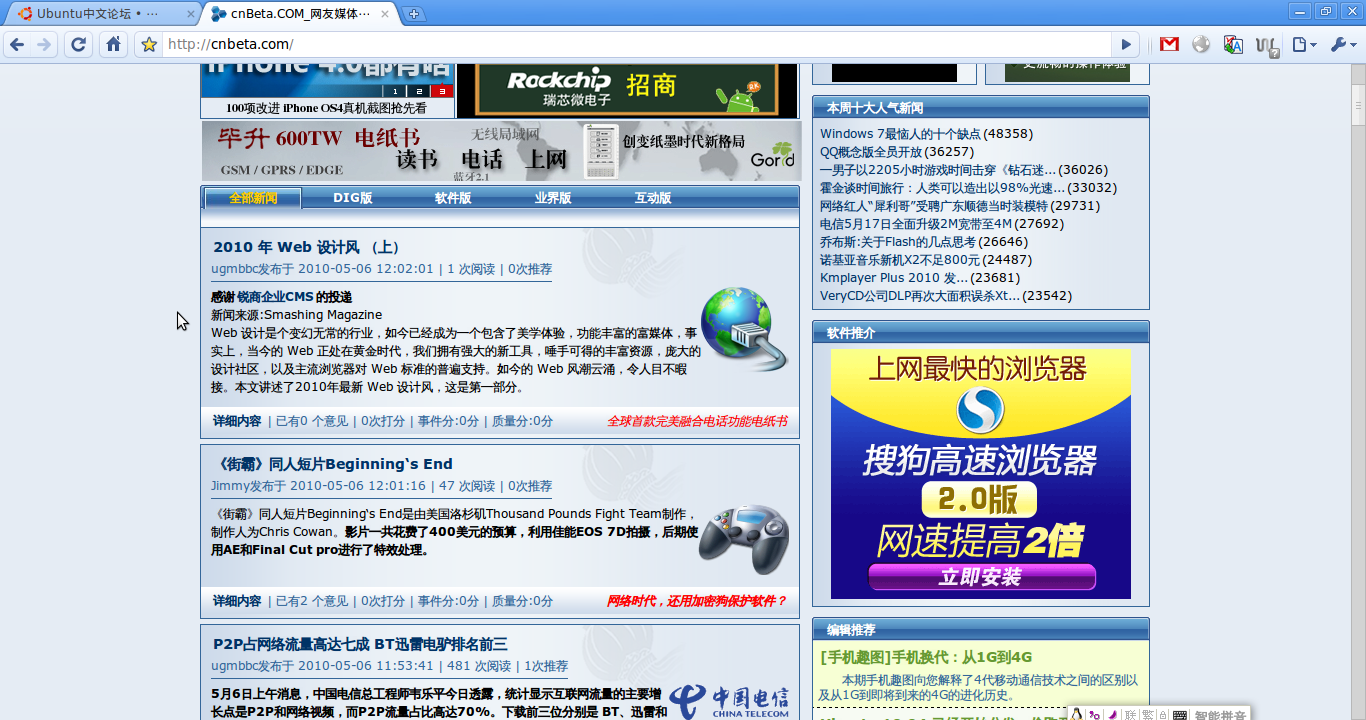
Task: Click the Tux penguin icon in input bar
Action: 1078,714
